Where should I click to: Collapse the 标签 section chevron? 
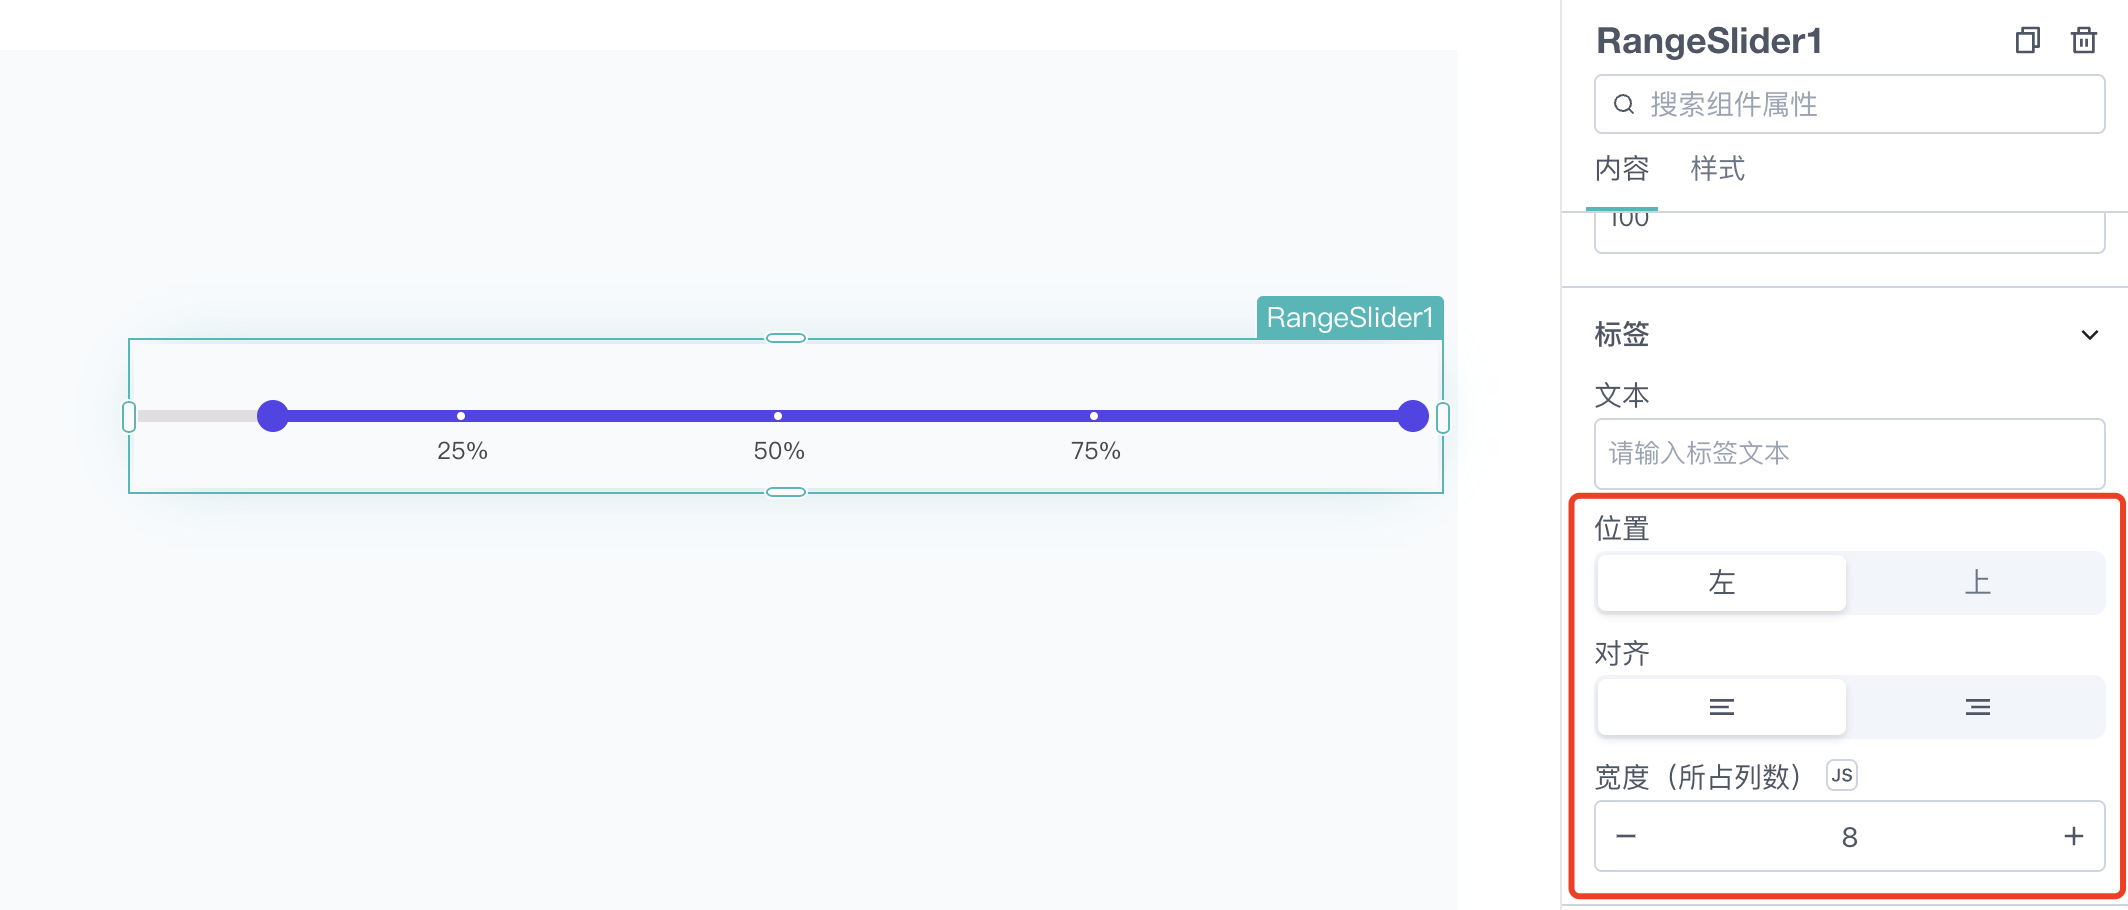pos(2090,335)
